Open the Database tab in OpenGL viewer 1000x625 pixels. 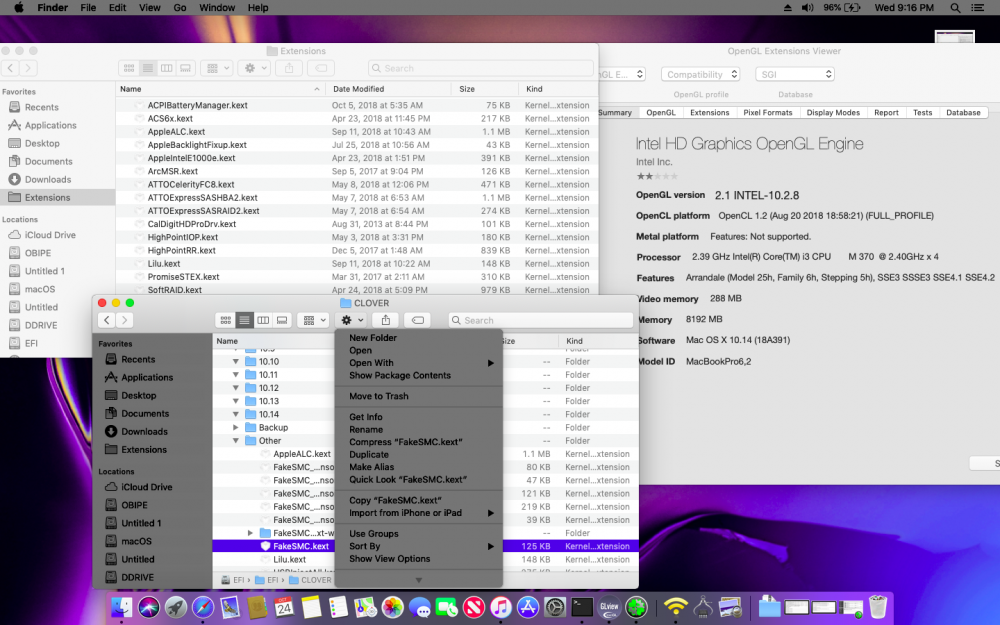pos(963,112)
